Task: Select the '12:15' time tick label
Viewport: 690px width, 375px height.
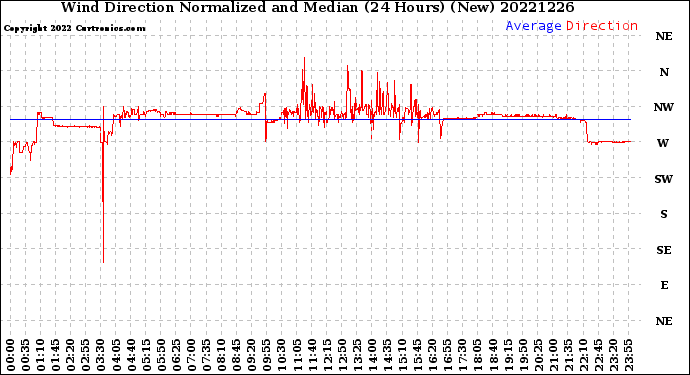Action: [327, 355]
